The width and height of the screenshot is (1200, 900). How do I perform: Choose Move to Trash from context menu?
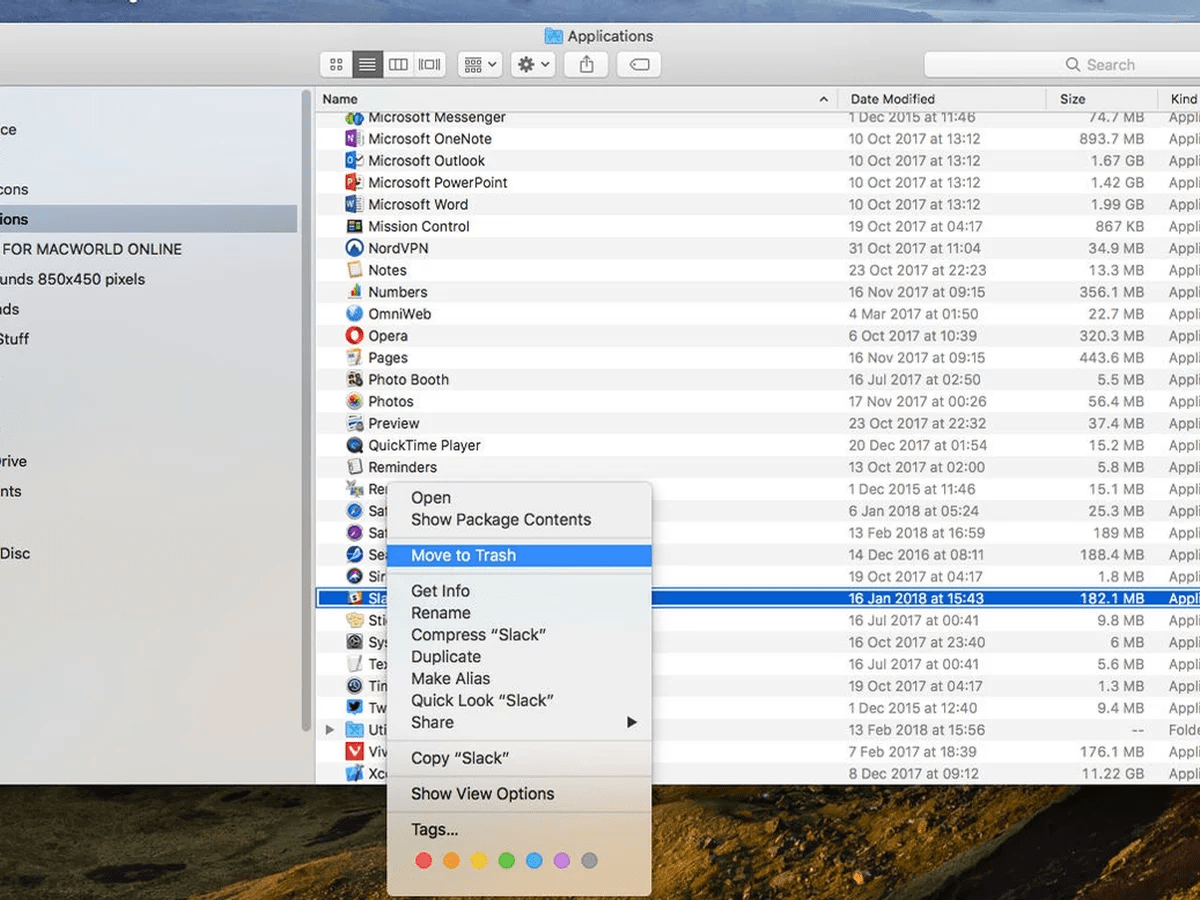pyautogui.click(x=464, y=555)
